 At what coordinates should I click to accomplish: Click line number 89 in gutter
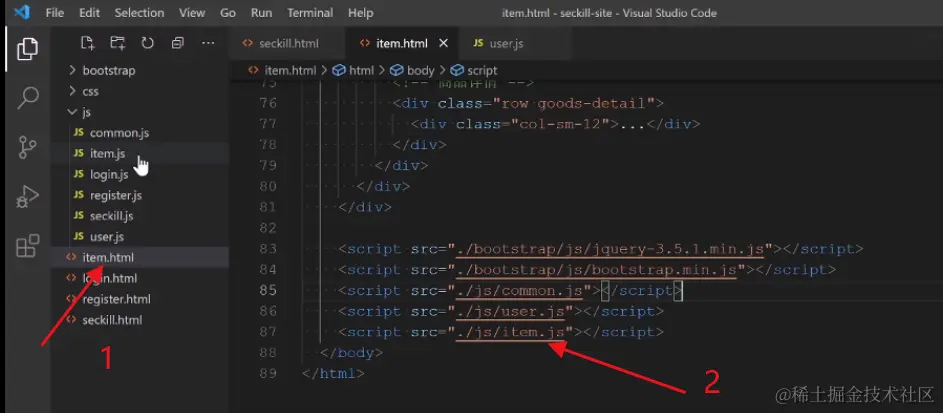click(268, 373)
